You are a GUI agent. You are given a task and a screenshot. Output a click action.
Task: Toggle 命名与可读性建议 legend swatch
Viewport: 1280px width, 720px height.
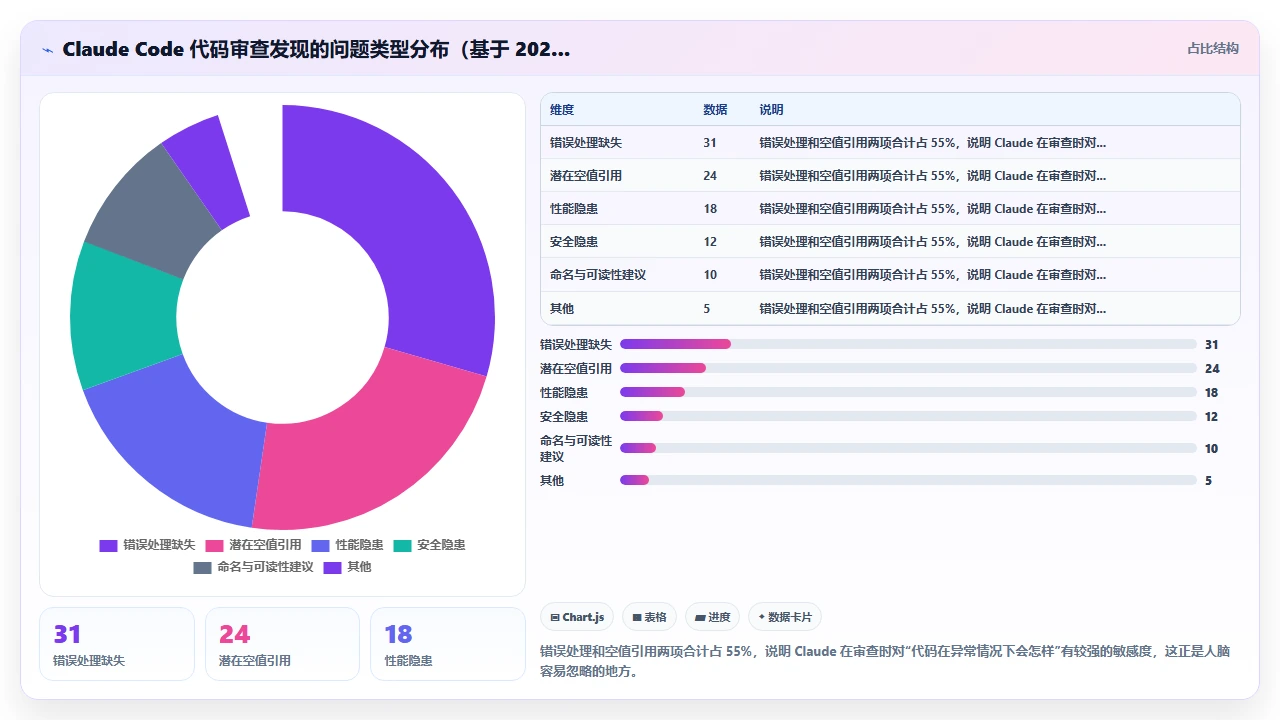click(x=202, y=567)
